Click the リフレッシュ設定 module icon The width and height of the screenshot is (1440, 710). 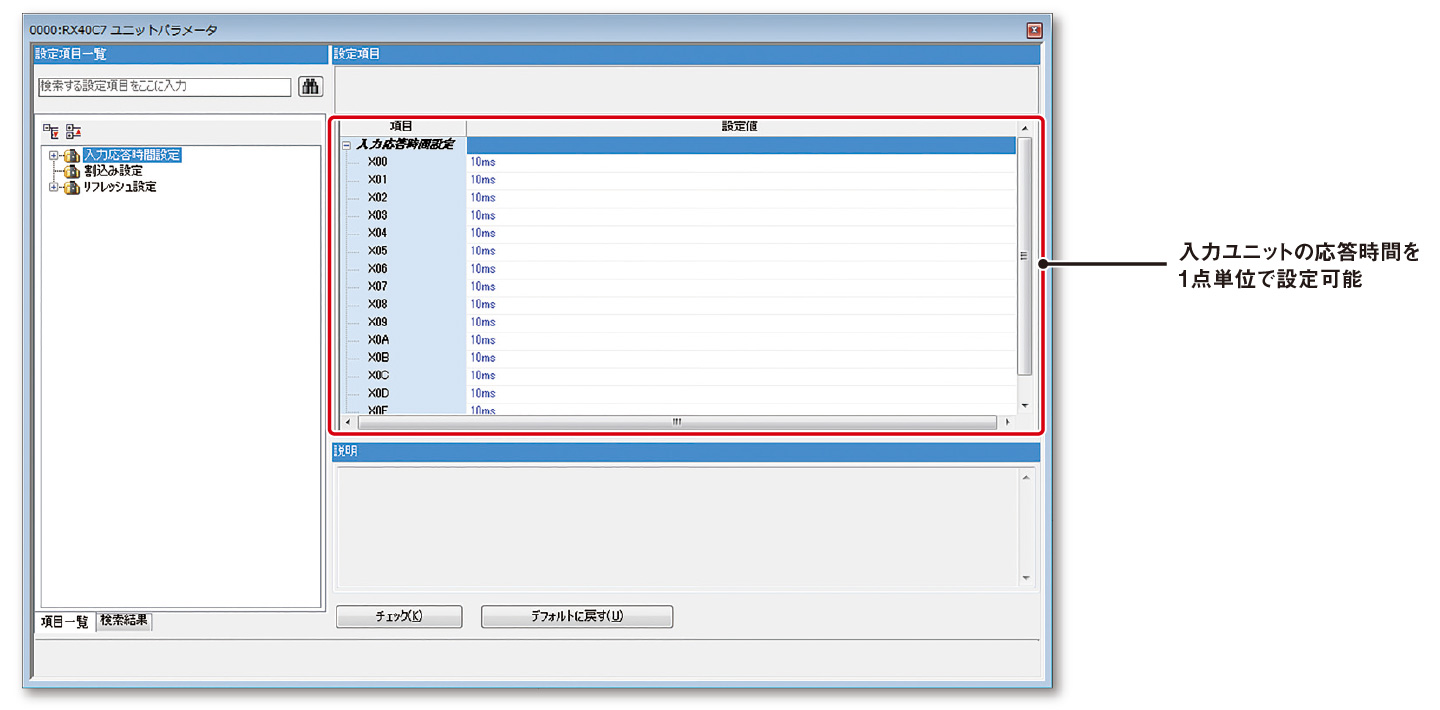pyautogui.click(x=71, y=187)
